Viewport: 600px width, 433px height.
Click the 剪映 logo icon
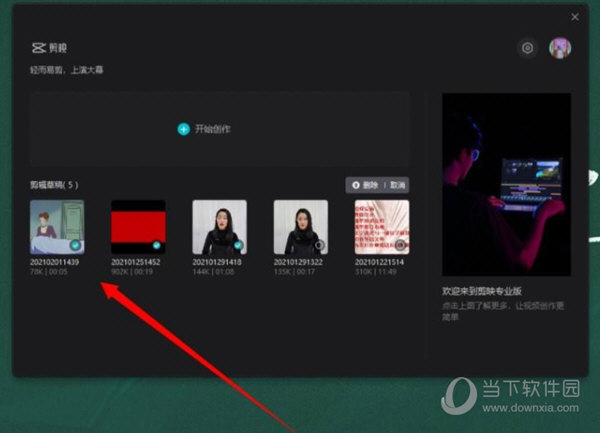click(39, 48)
